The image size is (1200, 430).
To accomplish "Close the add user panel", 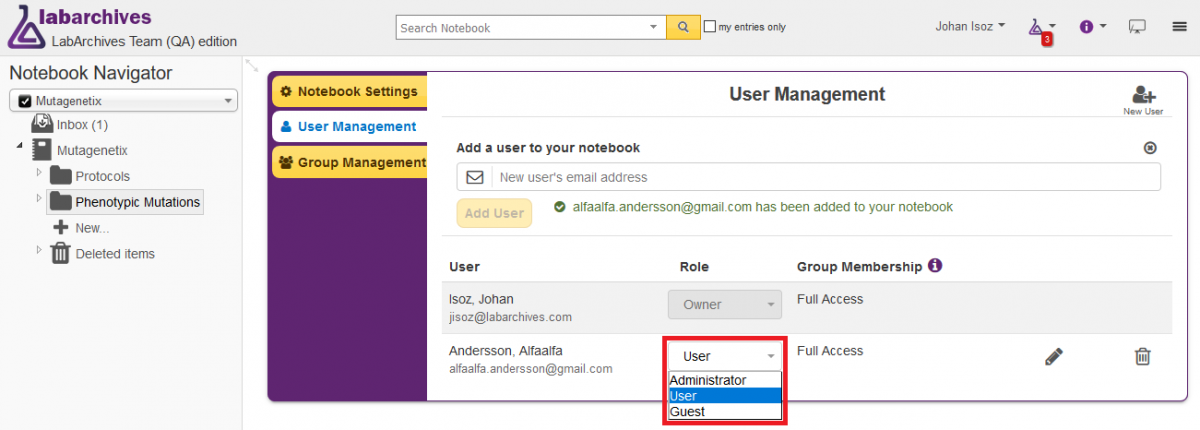I will [1150, 147].
